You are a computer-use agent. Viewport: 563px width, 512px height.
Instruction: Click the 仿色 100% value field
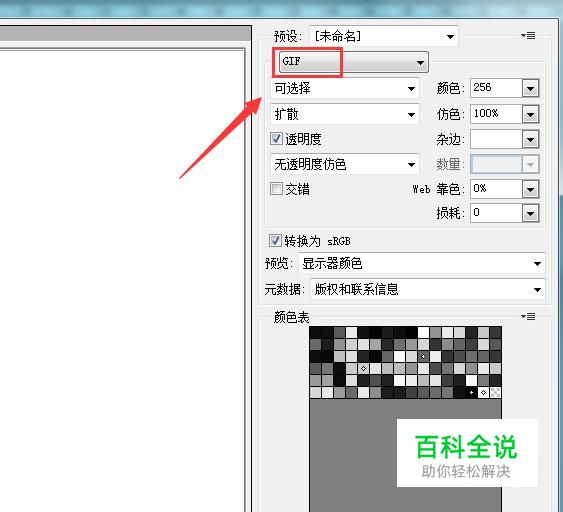pyautogui.click(x=496, y=114)
